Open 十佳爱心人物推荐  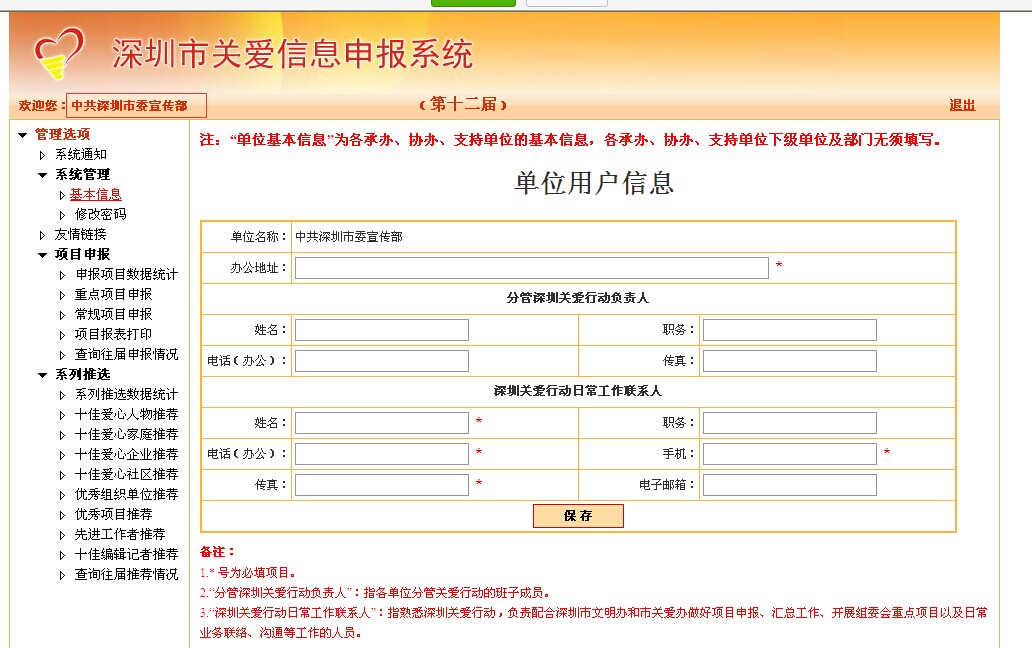click(x=126, y=414)
